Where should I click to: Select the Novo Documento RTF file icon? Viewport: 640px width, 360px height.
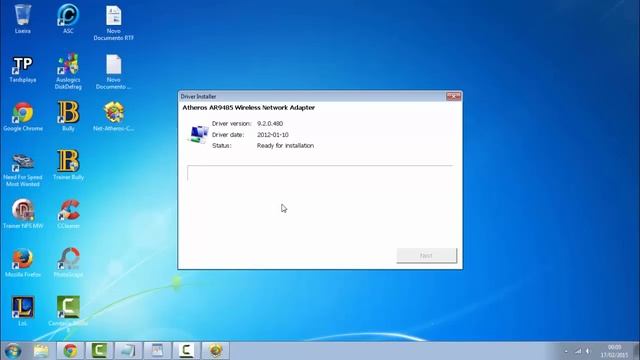(113, 22)
